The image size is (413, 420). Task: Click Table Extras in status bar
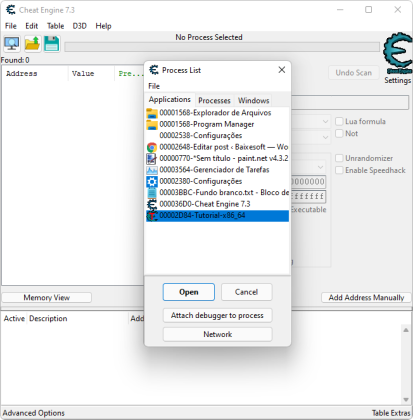[x=391, y=413]
